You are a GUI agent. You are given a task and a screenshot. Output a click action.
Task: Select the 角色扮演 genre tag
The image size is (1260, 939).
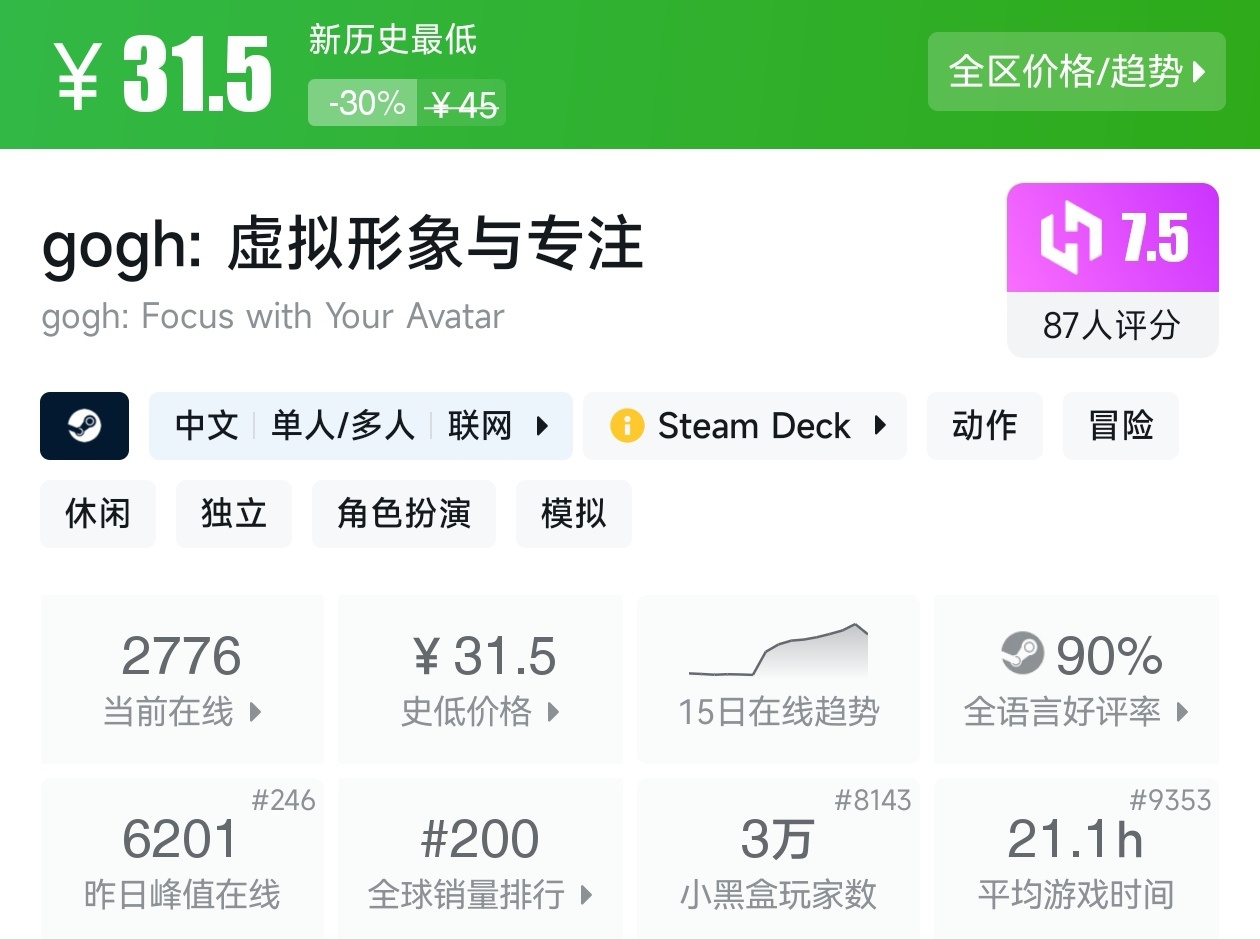[x=404, y=514]
